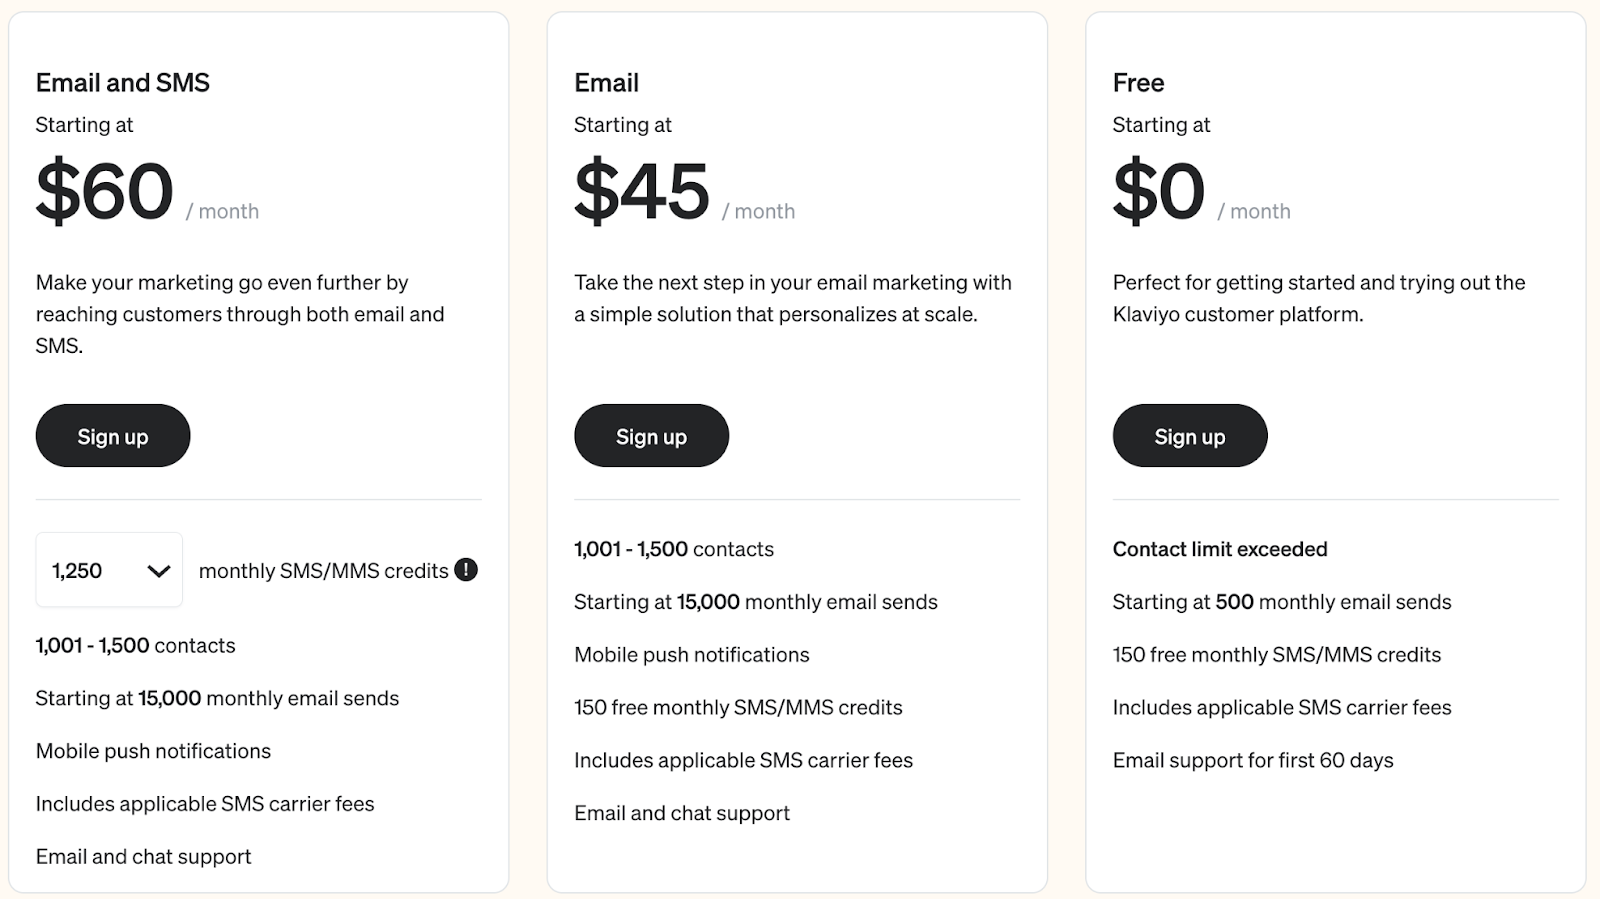Viewport: 1600px width, 899px height.
Task: Click the $60 per month price
Action: coord(147,191)
